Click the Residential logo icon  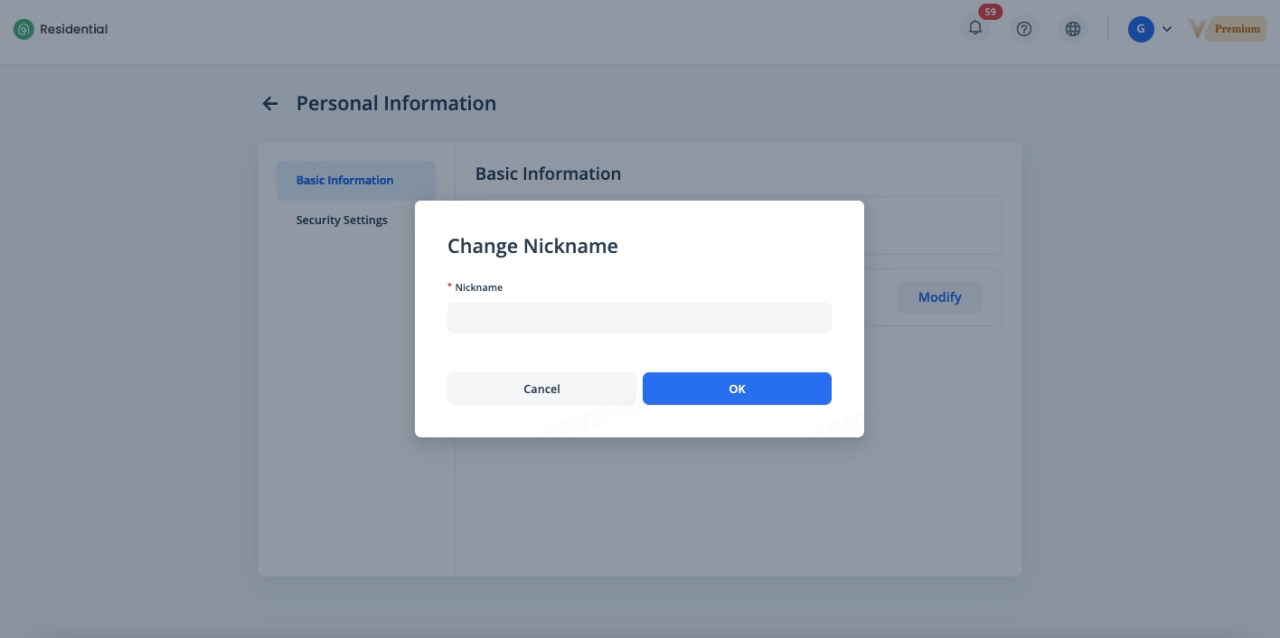[x=23, y=29]
